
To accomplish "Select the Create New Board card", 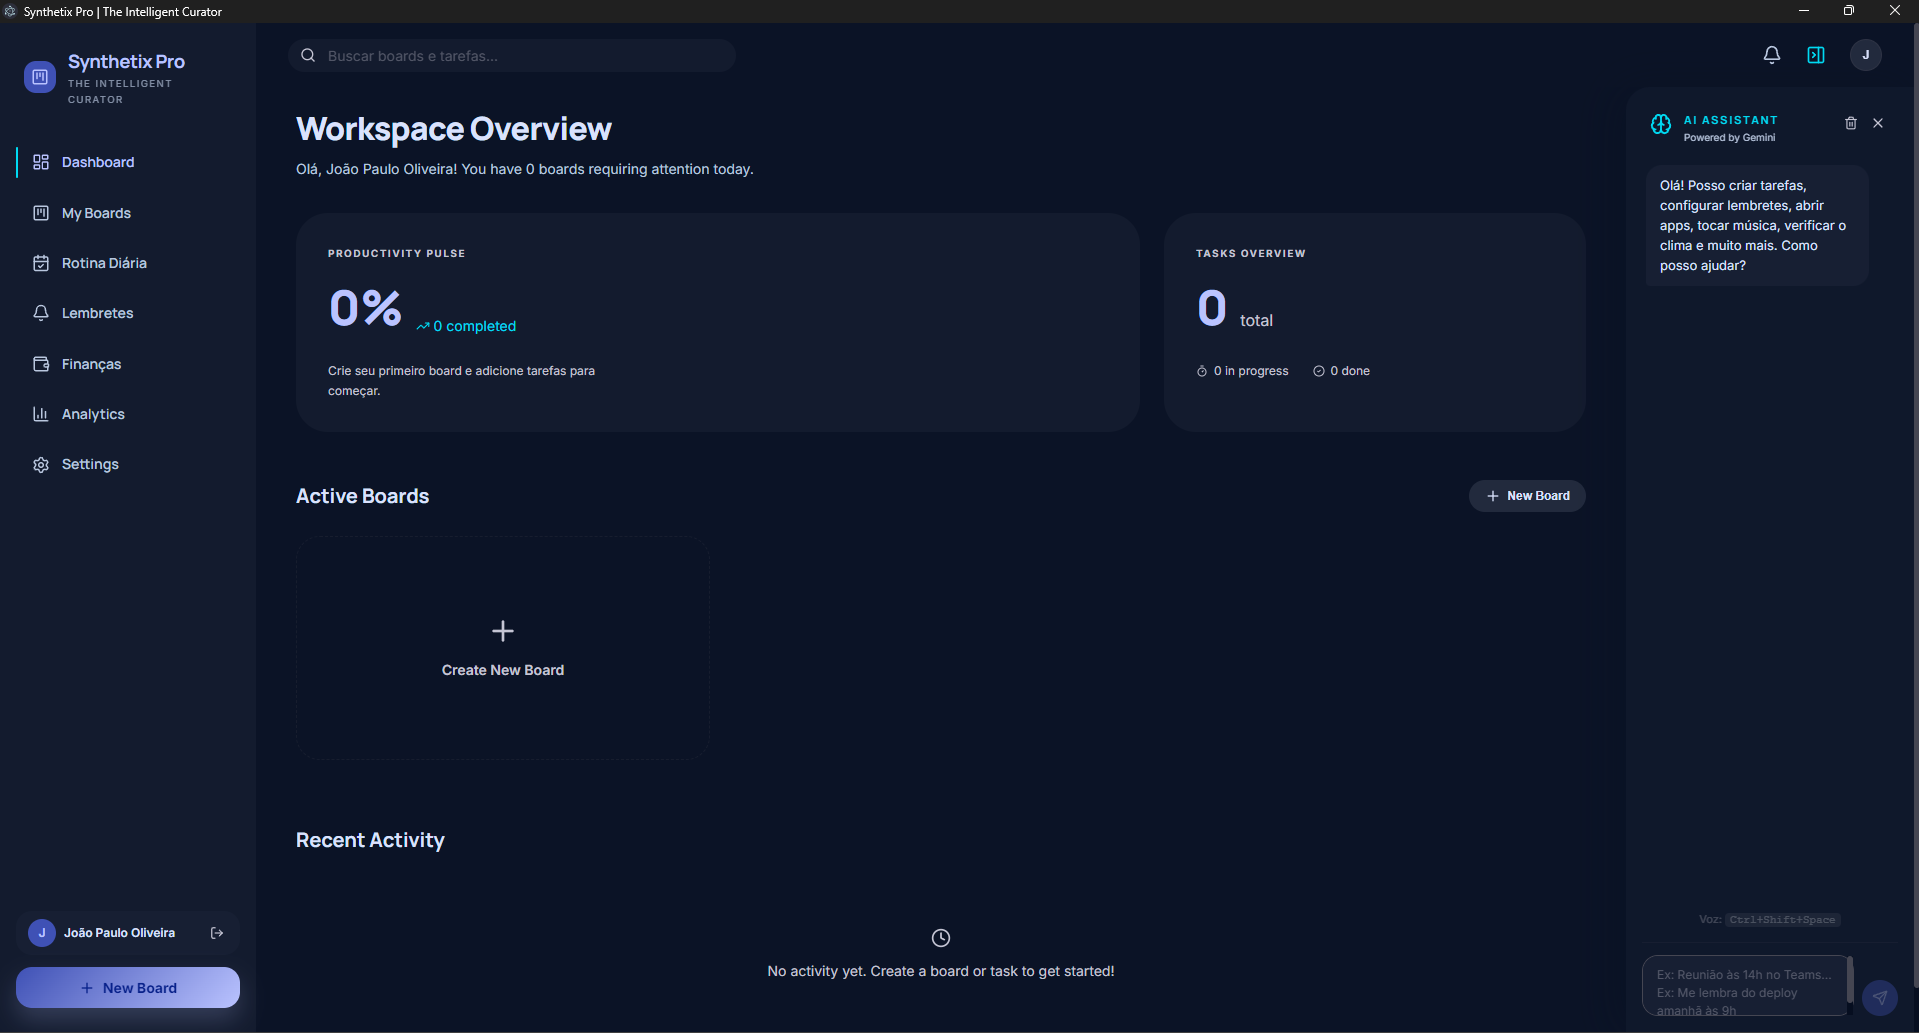I will coord(502,648).
